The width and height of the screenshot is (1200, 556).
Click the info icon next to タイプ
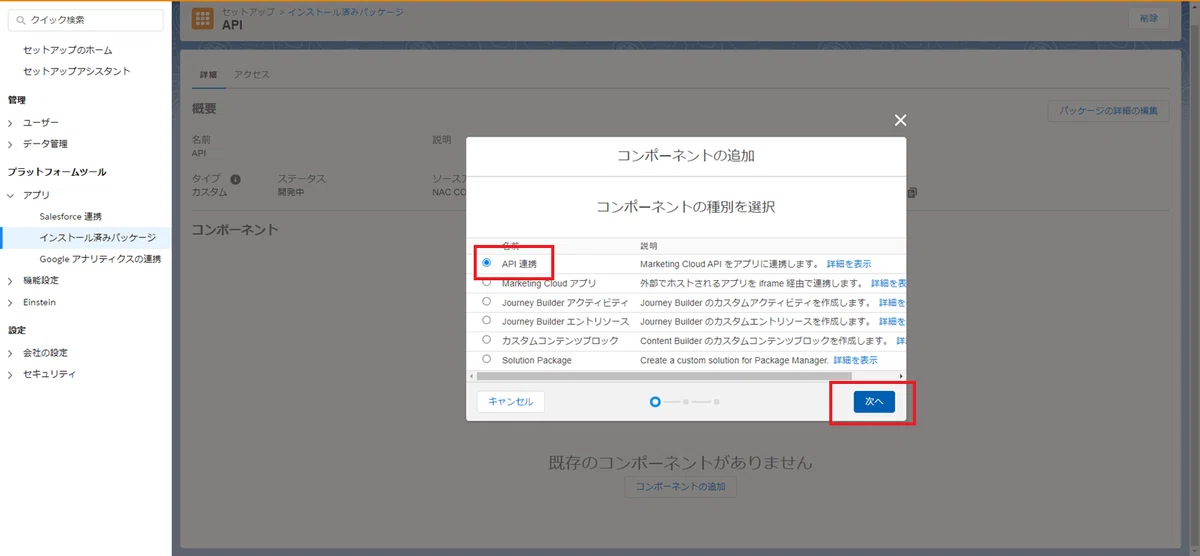pos(236,179)
